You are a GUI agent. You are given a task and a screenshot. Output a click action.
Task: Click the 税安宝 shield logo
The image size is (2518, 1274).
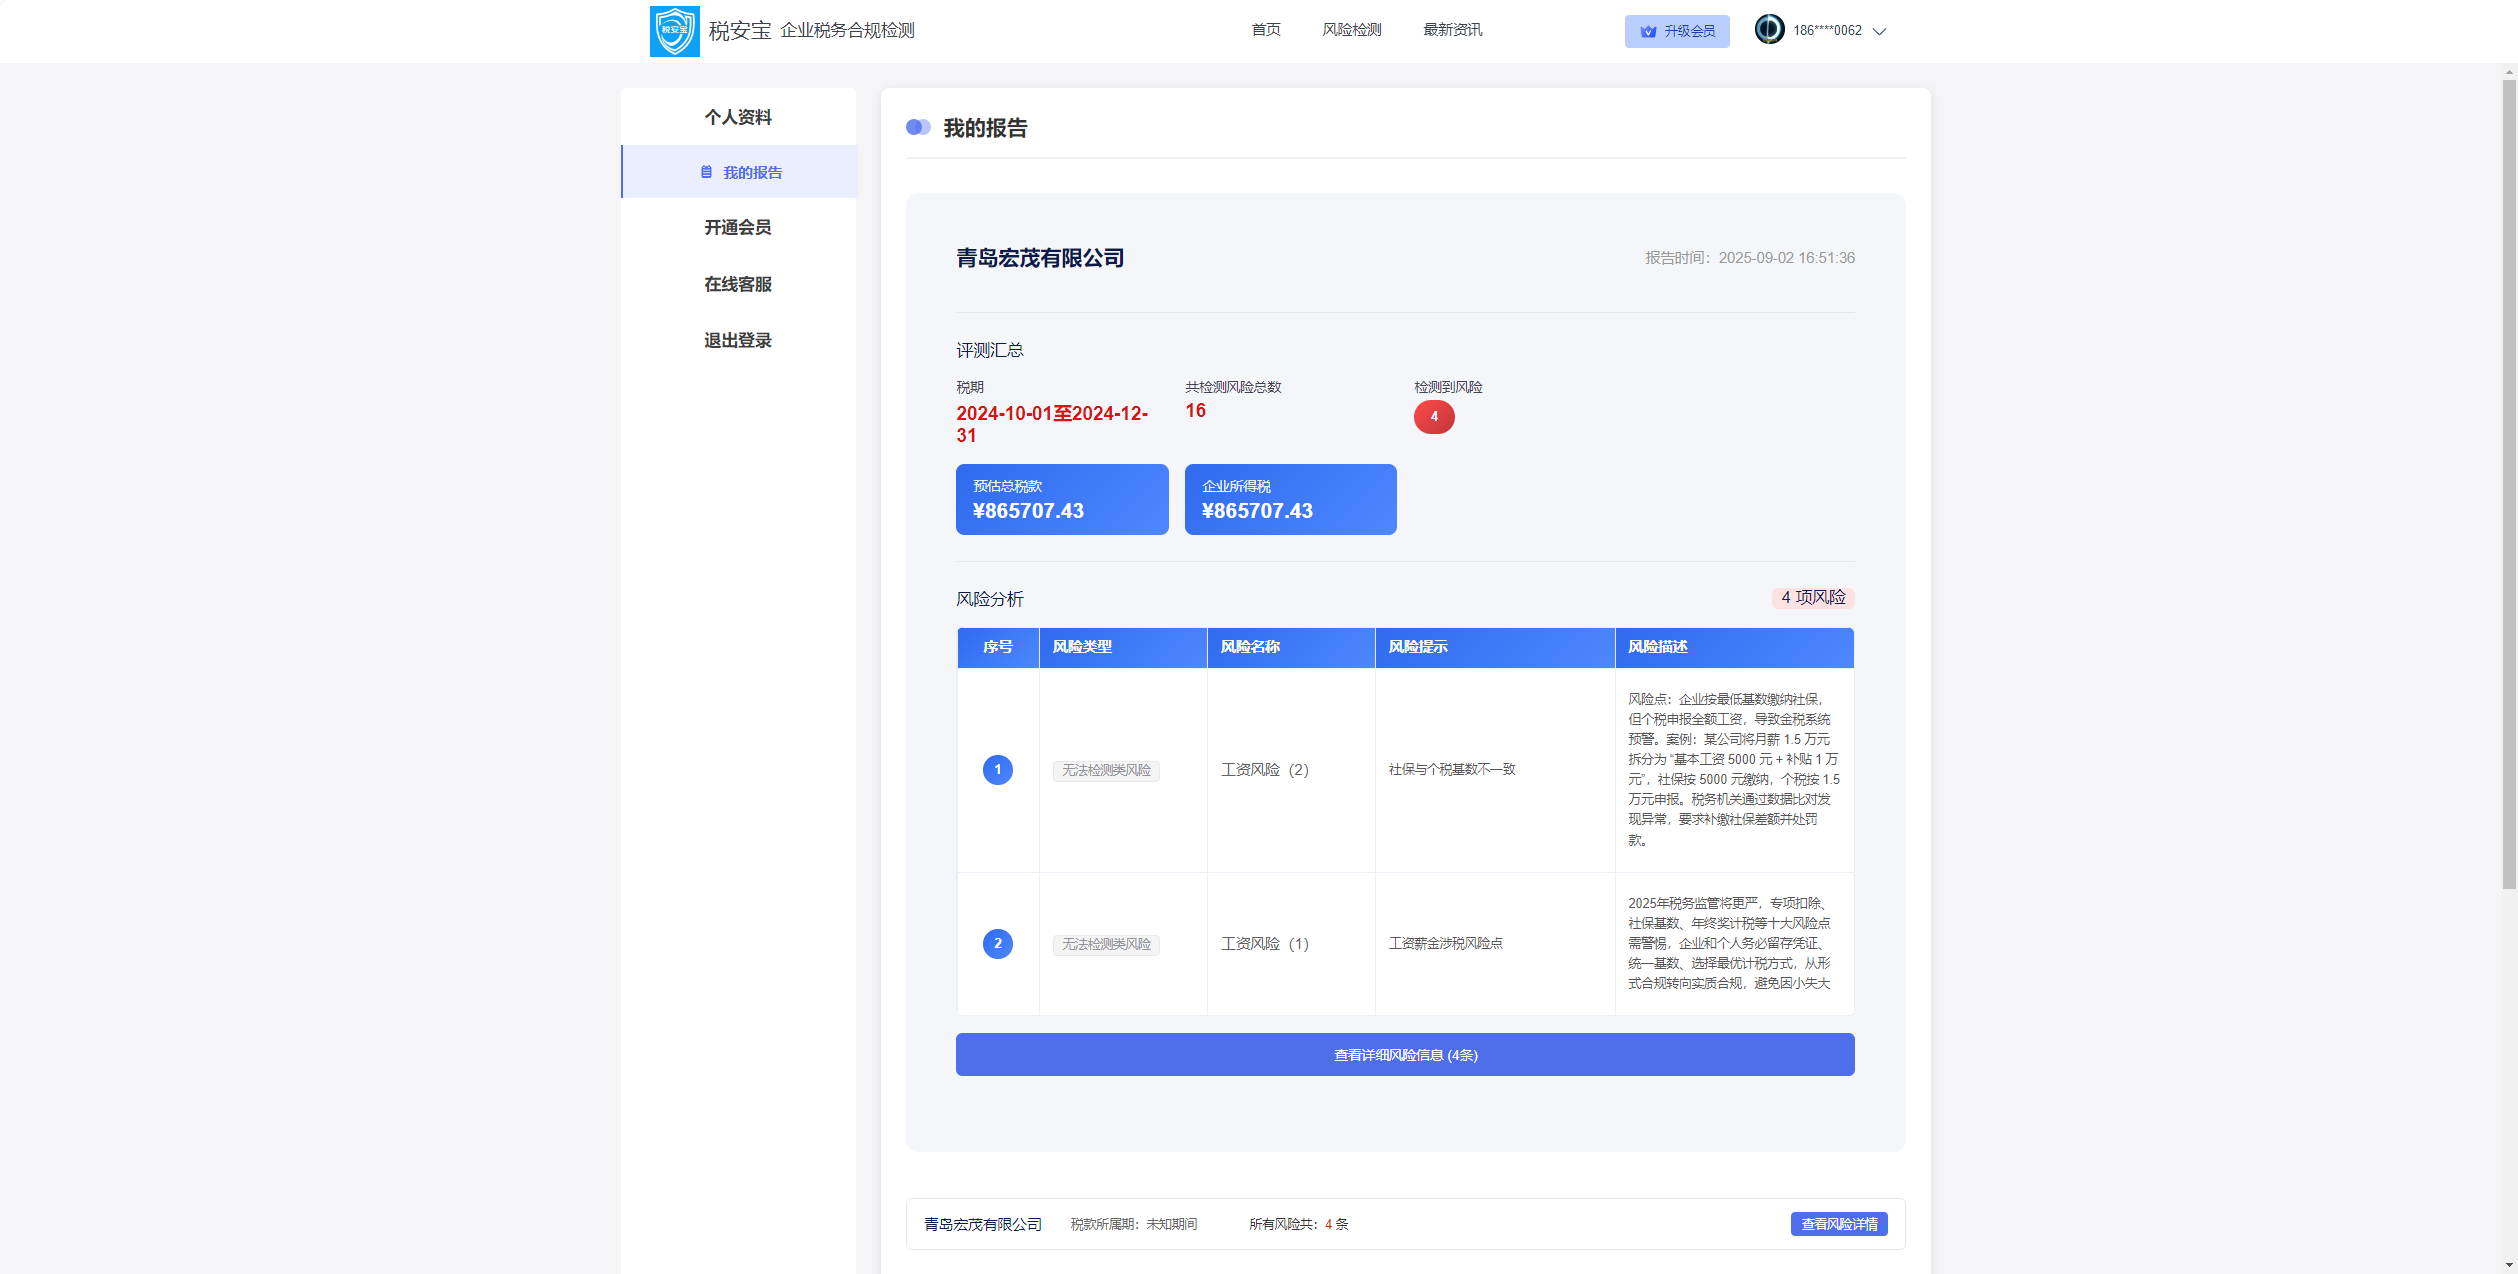[x=674, y=31]
